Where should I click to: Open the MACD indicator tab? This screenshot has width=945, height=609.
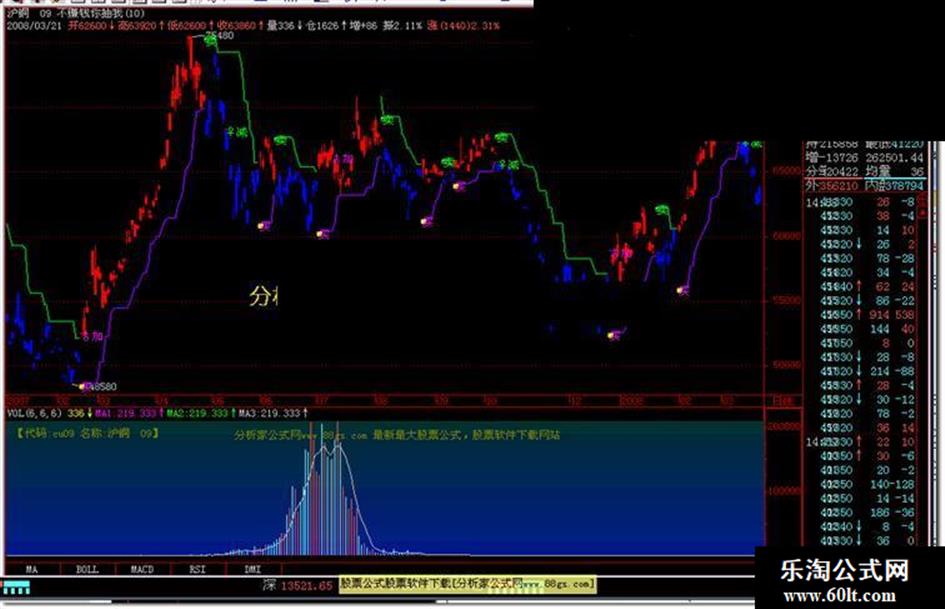(x=142, y=569)
